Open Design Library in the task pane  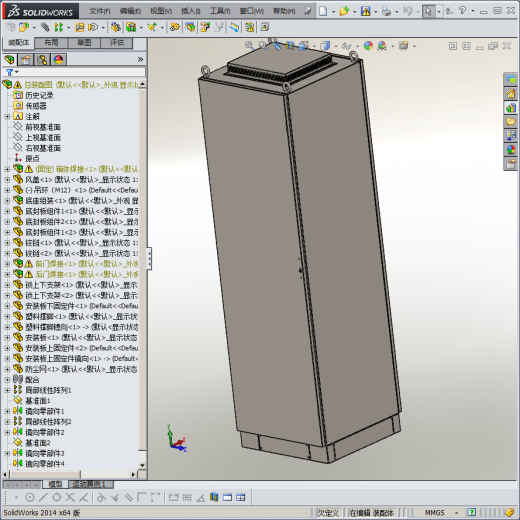pos(511,108)
